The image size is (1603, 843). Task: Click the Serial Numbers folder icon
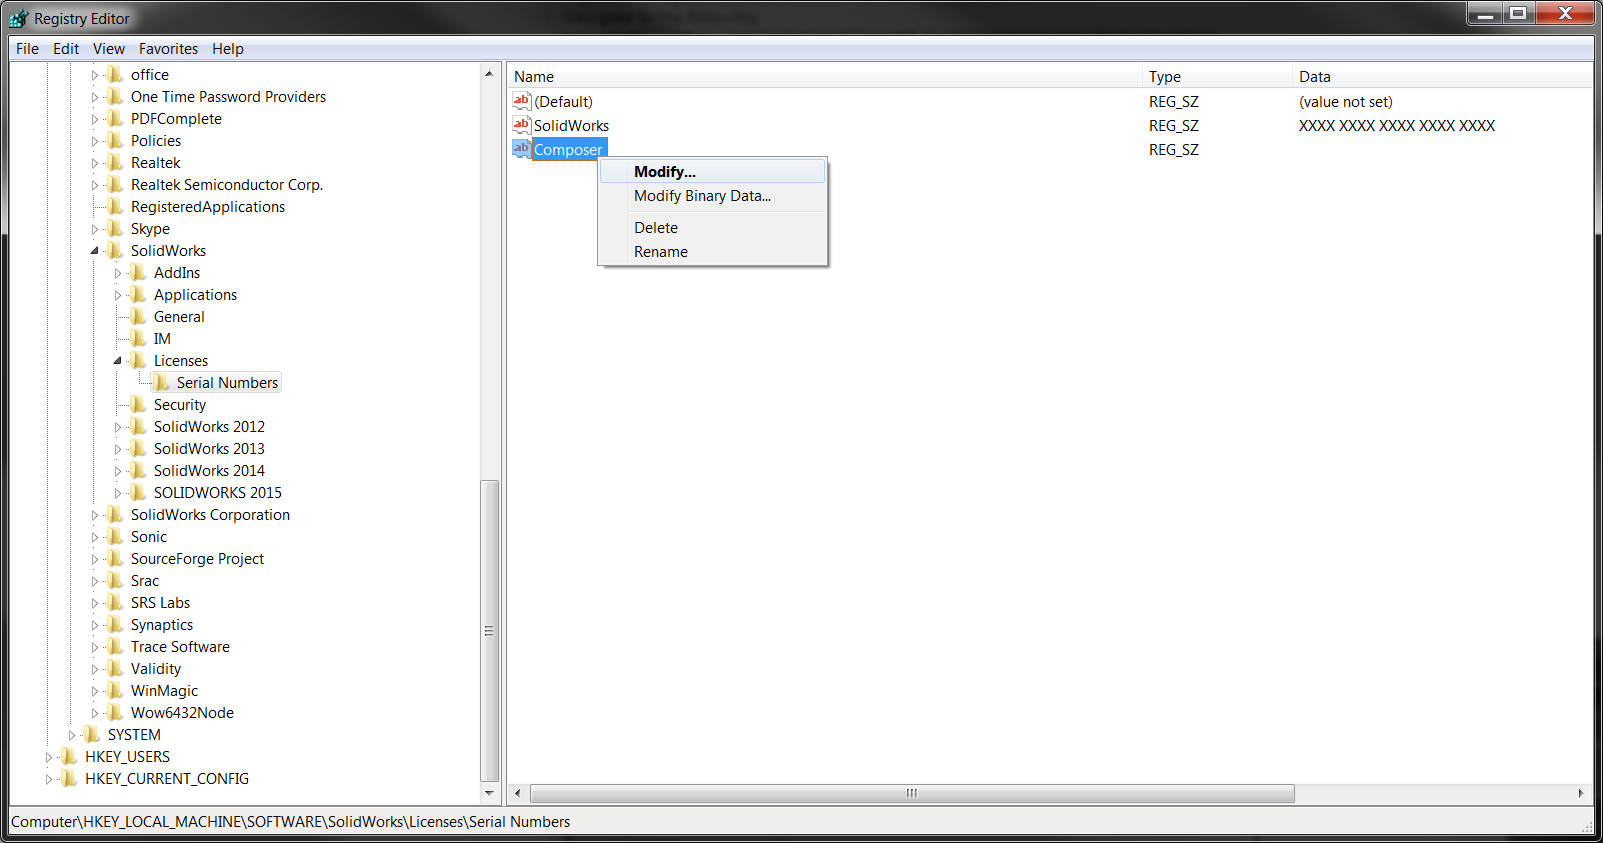pos(162,383)
